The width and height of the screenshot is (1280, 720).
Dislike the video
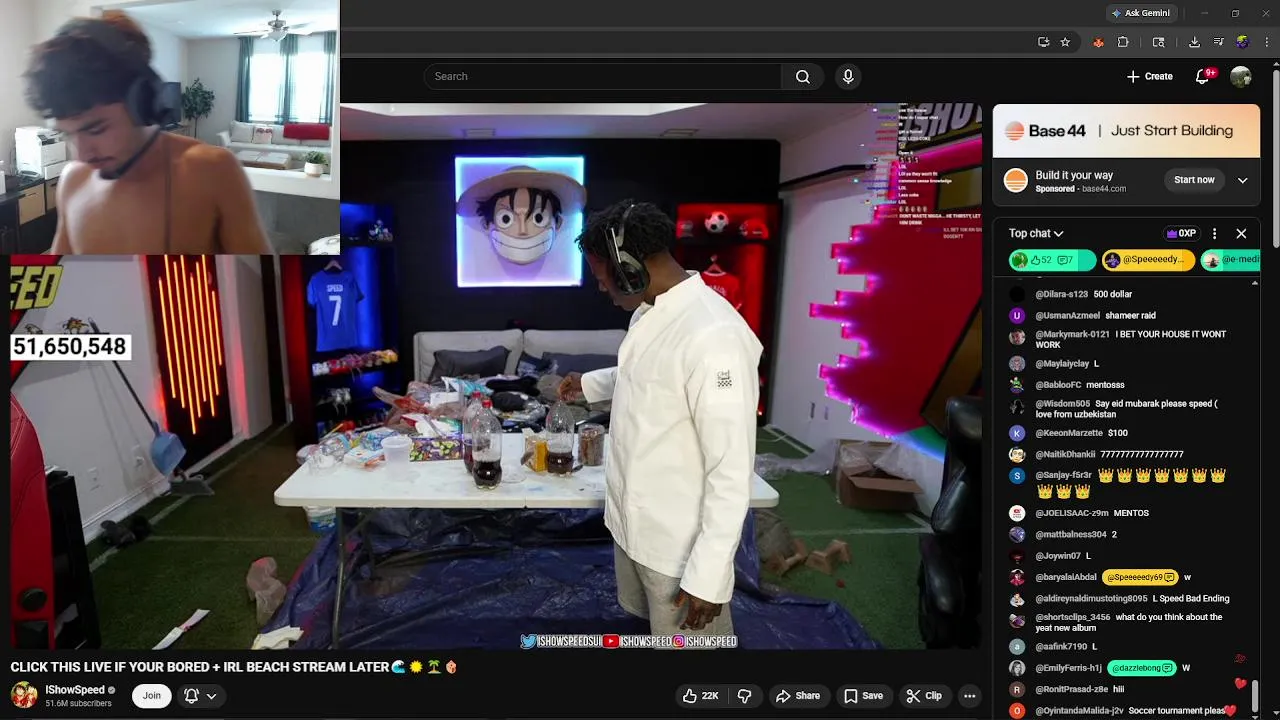[x=744, y=696]
